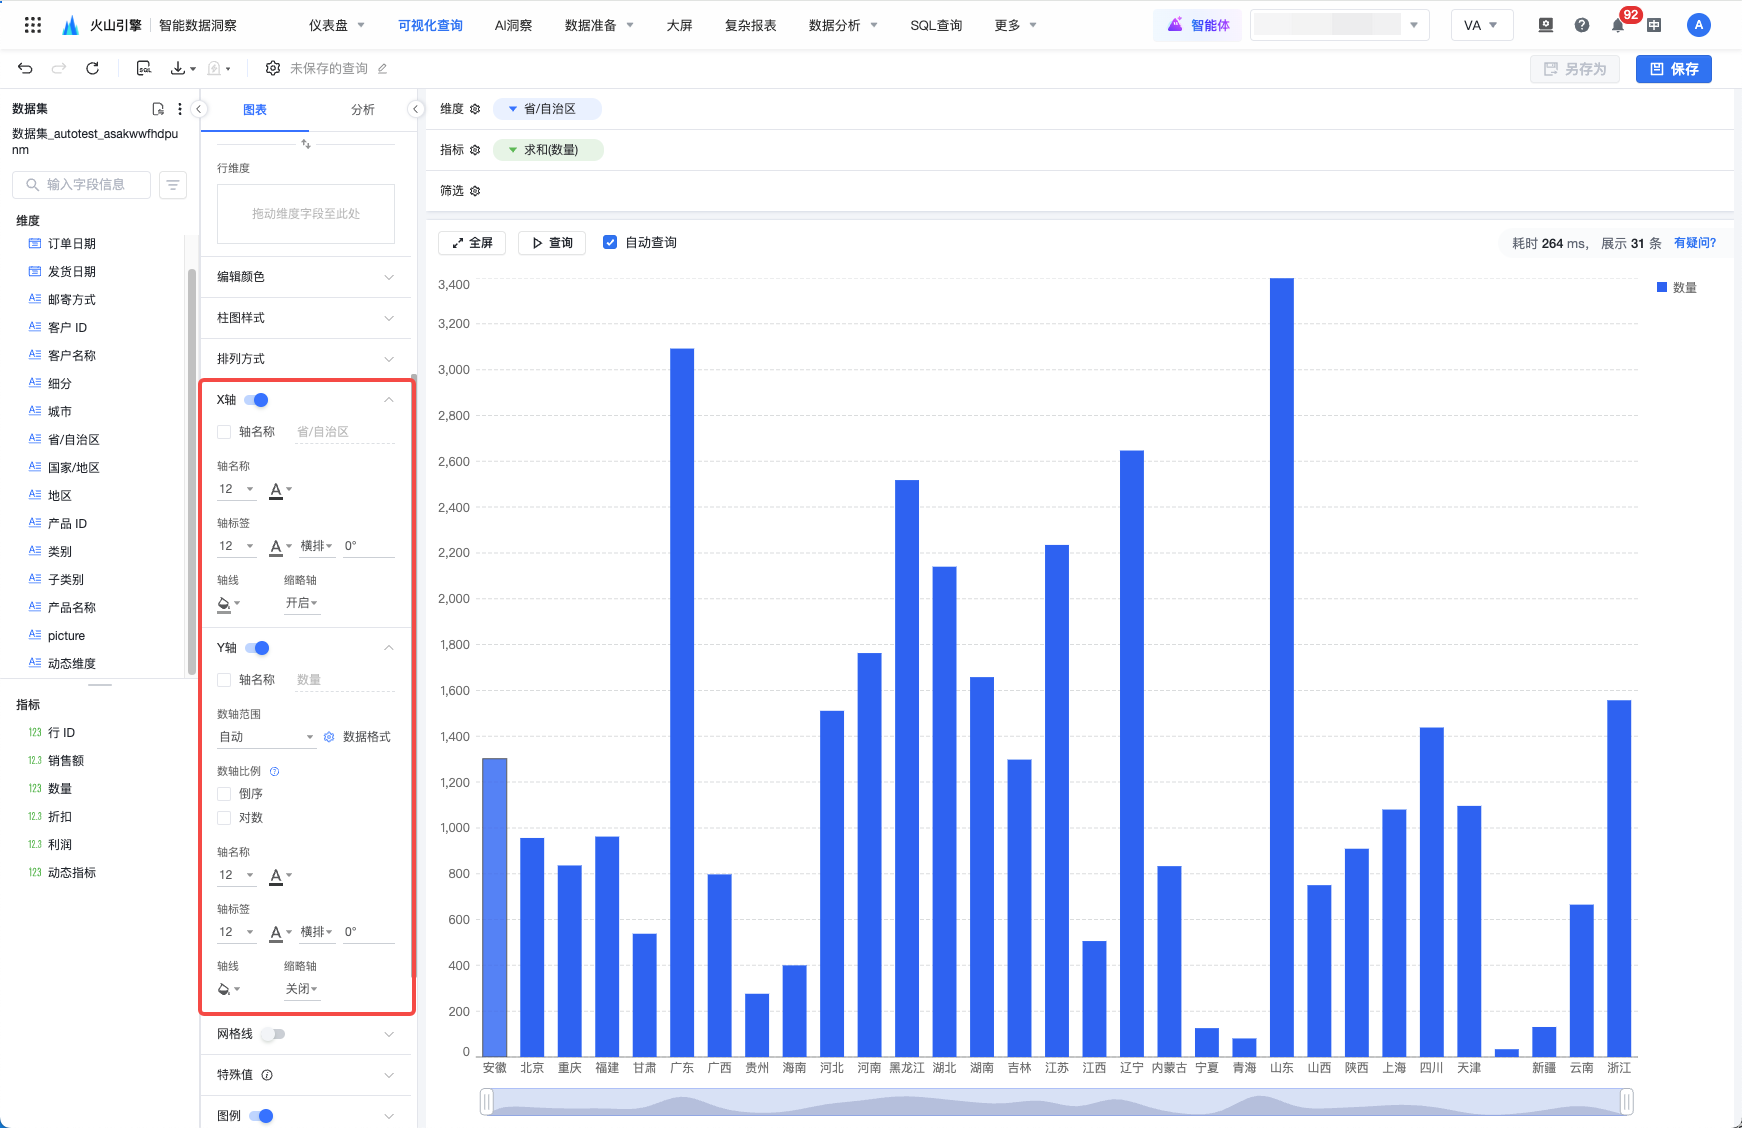Toggle the X轴 switch

(257, 400)
